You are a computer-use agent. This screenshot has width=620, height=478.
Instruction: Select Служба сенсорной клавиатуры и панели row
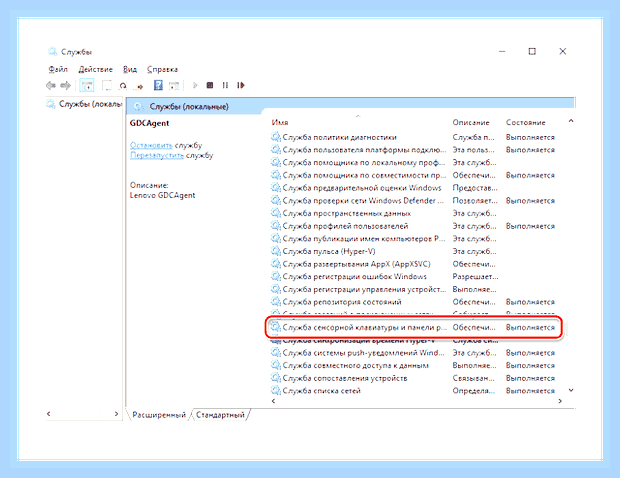click(x=413, y=327)
